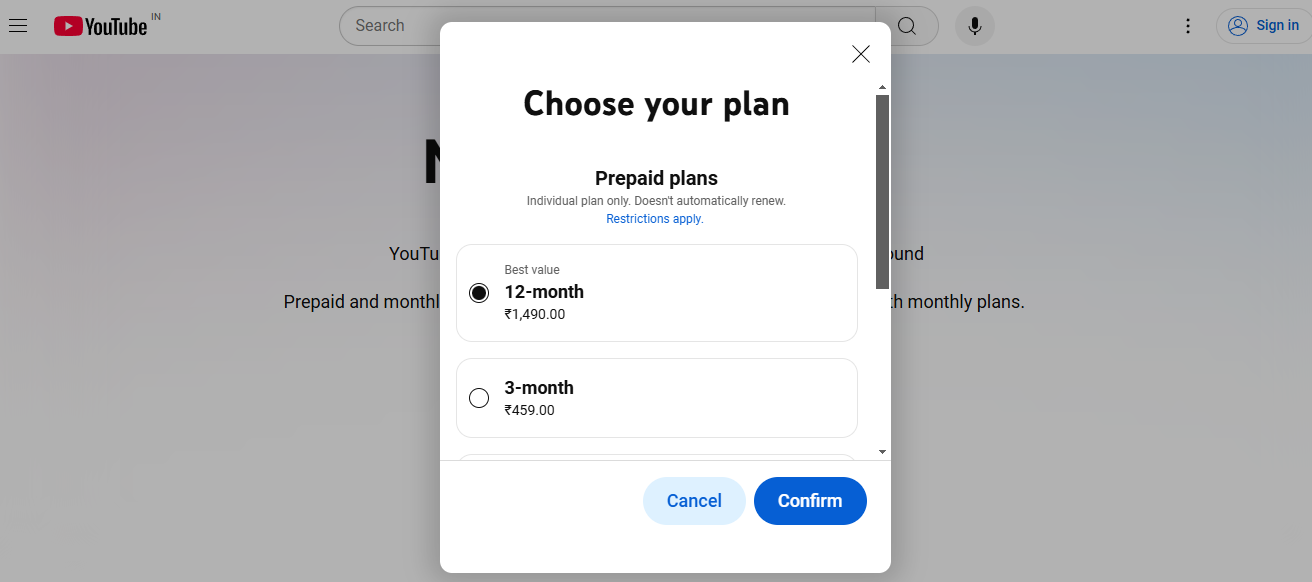Start voice search with the microphone

974,26
